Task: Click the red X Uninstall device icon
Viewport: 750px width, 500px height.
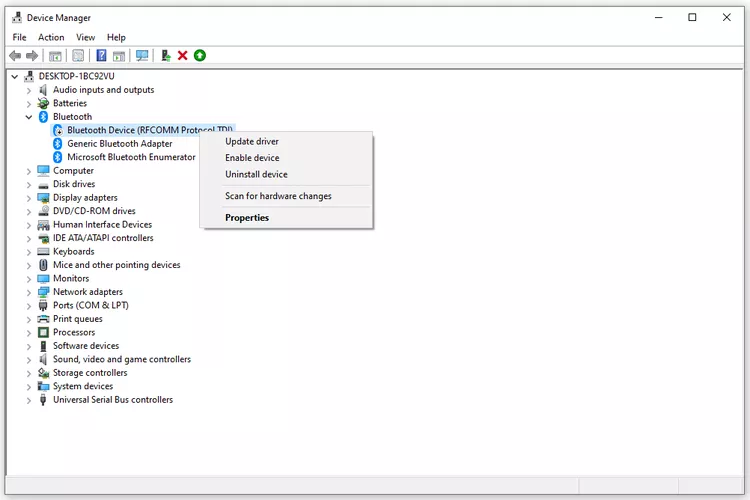Action: (182, 56)
